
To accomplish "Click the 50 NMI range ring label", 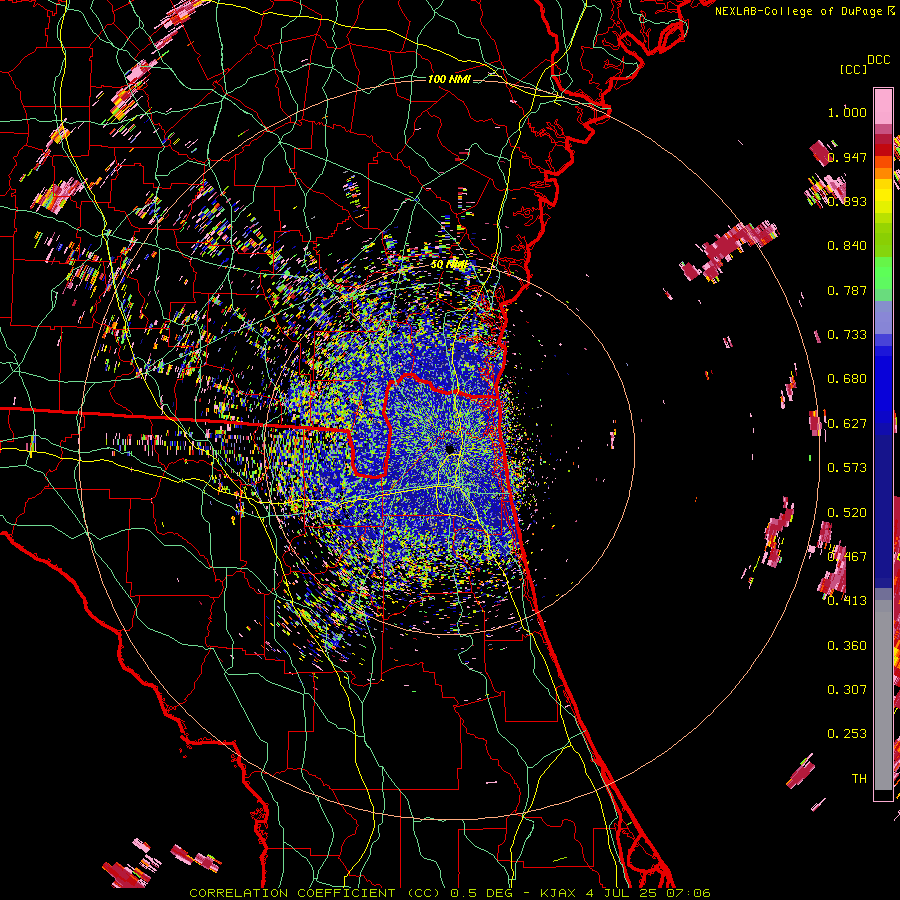I will click(449, 265).
